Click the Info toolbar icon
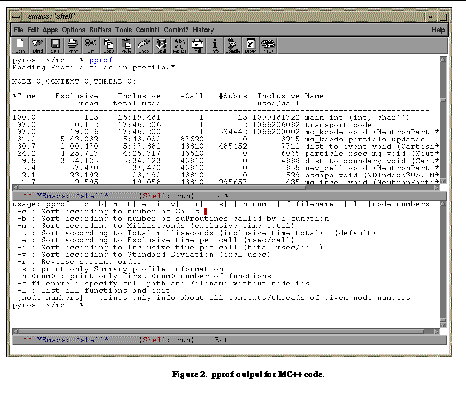The width and height of the screenshot is (466, 397). pyautogui.click(x=215, y=45)
